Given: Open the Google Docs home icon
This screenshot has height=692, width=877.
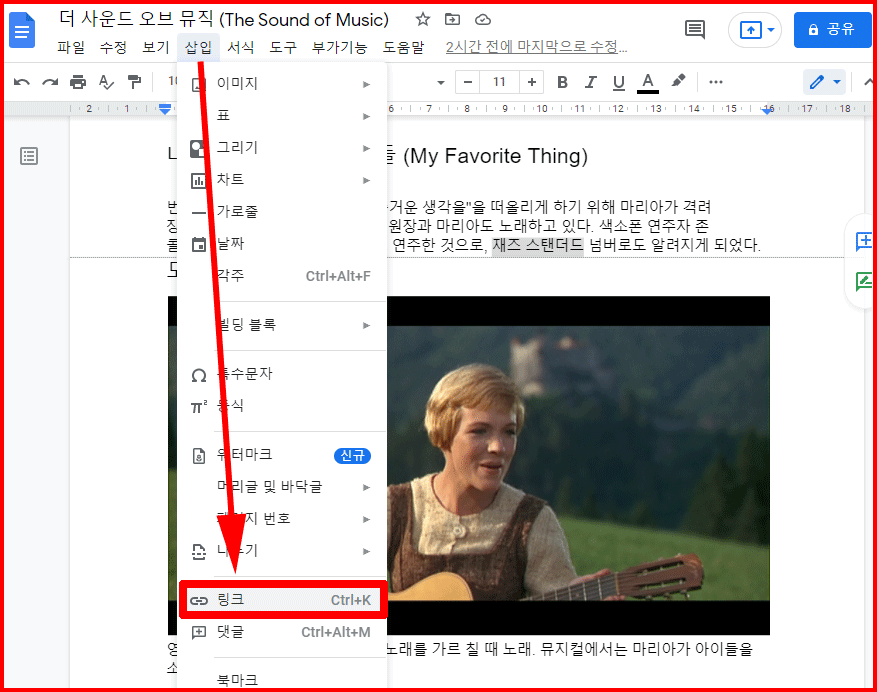Looking at the screenshot, I should (22, 30).
